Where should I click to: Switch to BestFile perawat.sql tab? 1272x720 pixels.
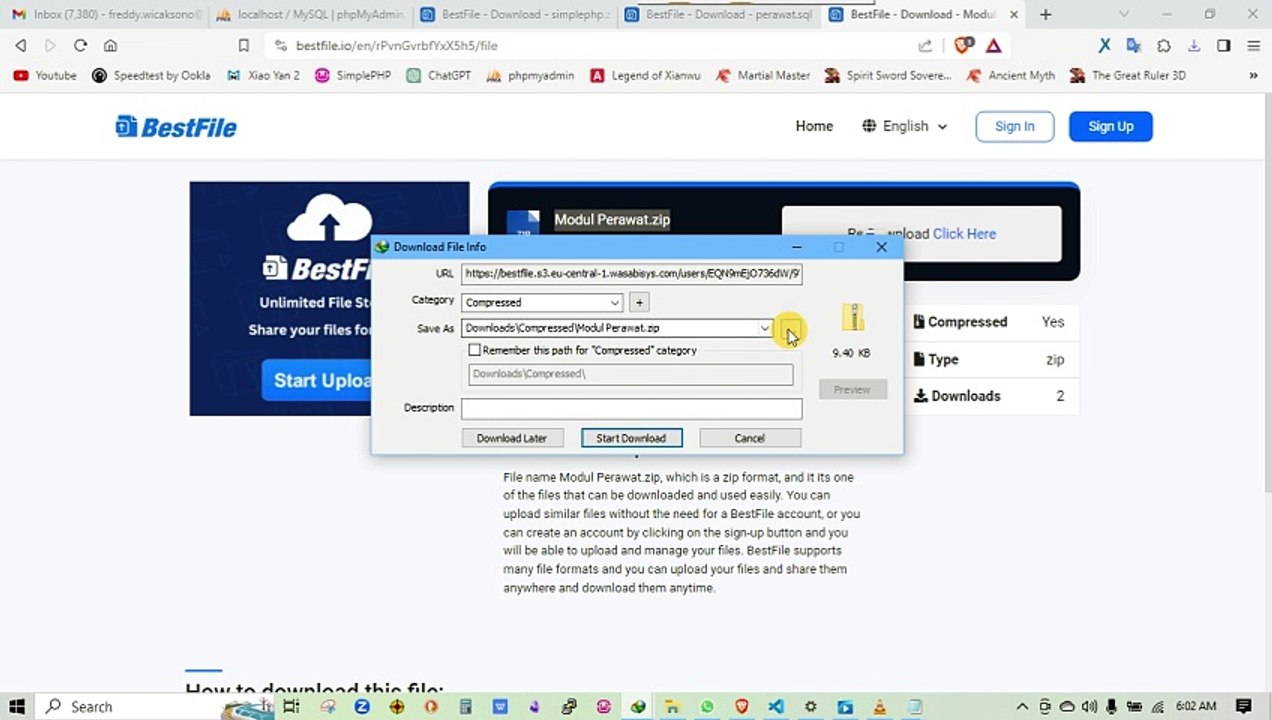tap(718, 14)
